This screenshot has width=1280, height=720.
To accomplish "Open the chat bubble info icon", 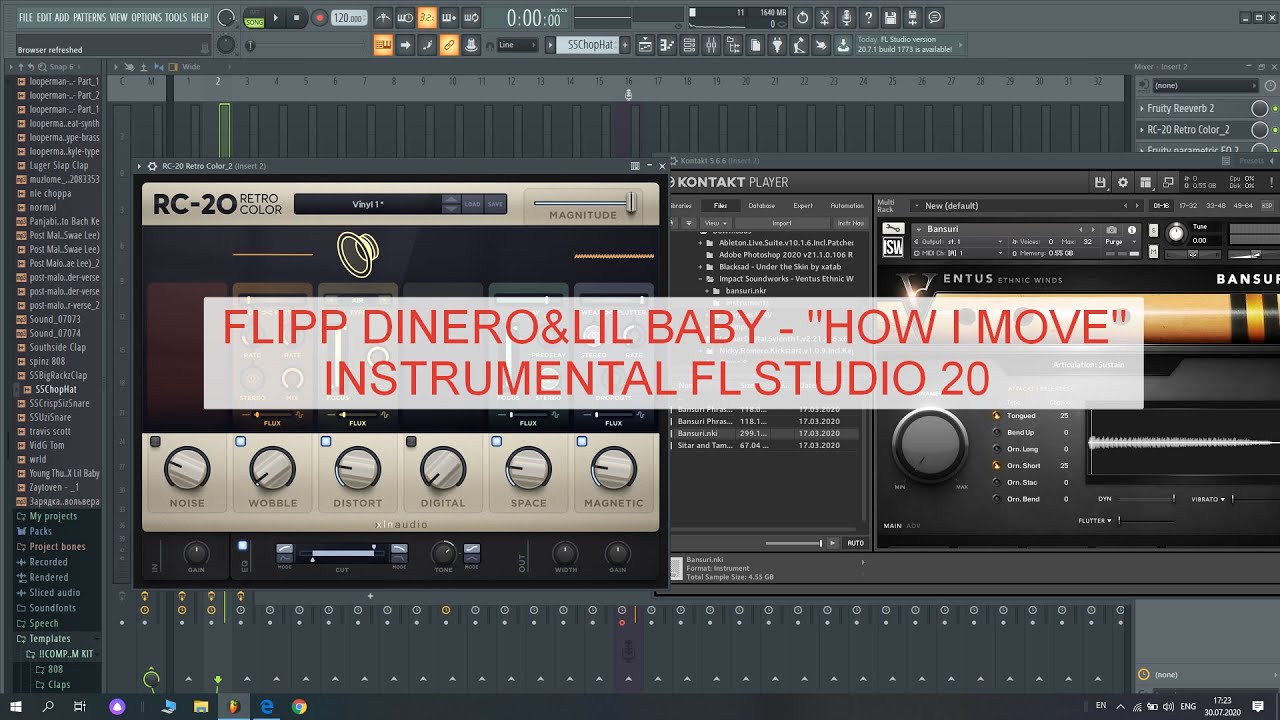I will (934, 18).
